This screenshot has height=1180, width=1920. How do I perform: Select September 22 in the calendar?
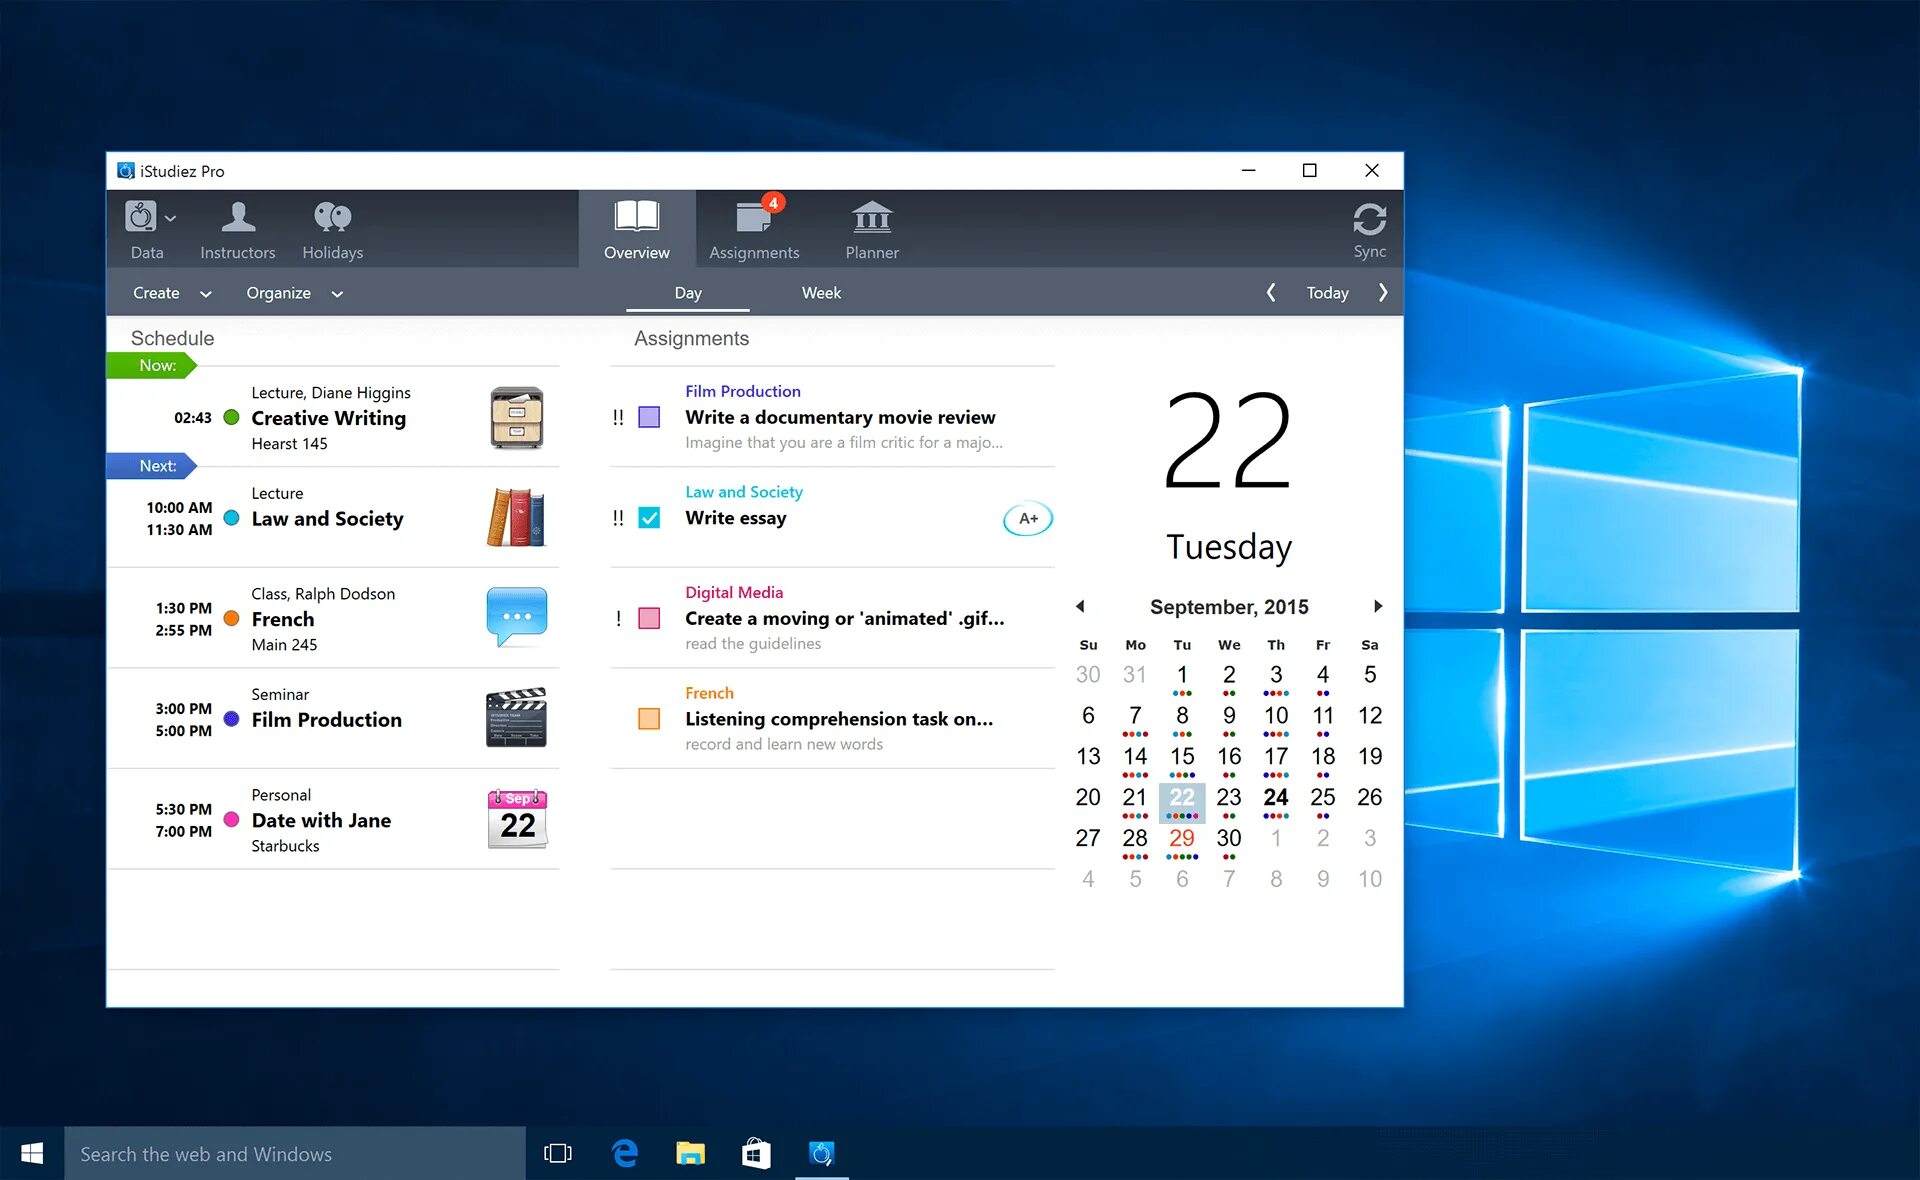(1182, 801)
